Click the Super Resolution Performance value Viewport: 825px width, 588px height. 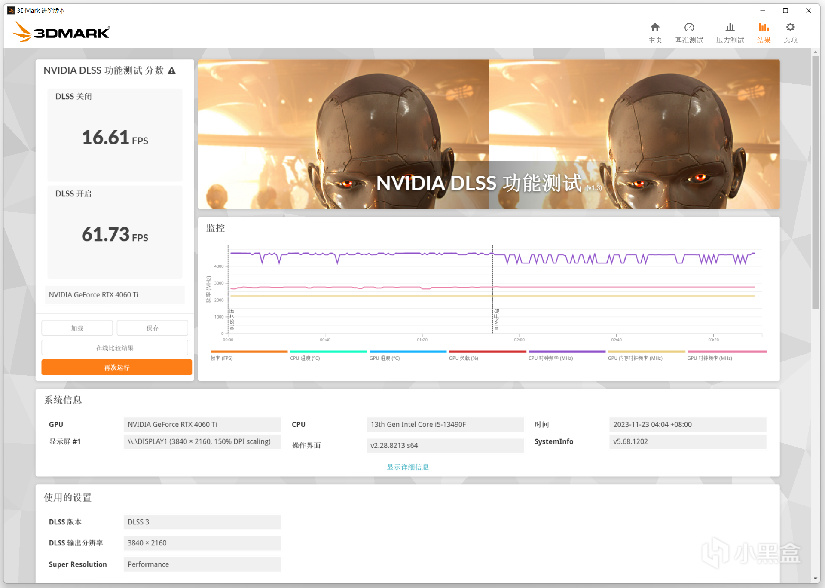[202, 564]
